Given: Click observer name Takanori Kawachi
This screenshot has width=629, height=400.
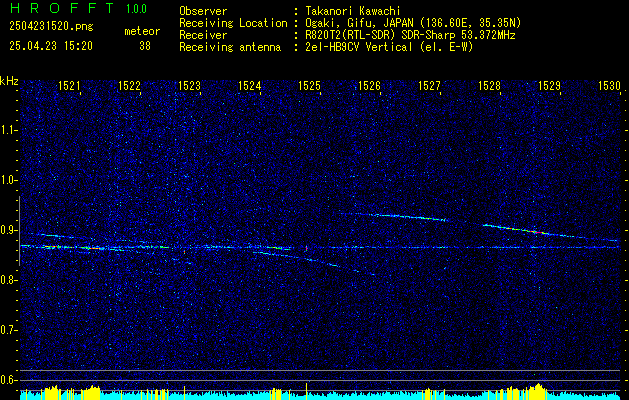Looking at the screenshot, I should pos(352,11).
